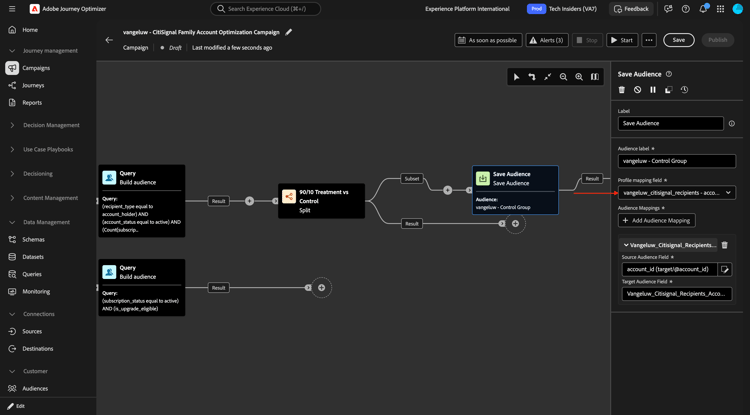Expand Decision Management section
This screenshot has width=750, height=415.
tap(12, 125)
